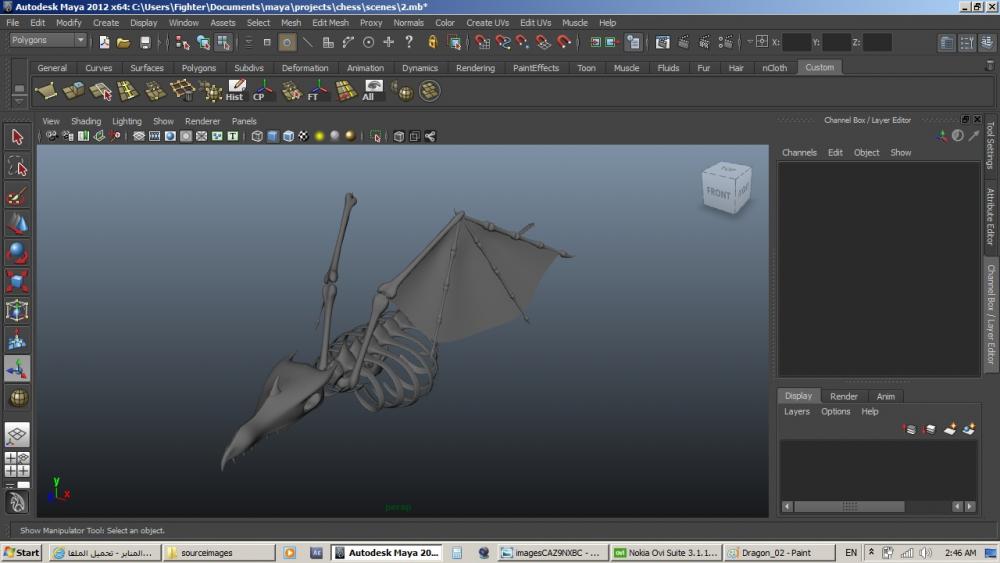The height and width of the screenshot is (563, 1000).
Task: Activate the Rotate tool
Action: (17, 253)
